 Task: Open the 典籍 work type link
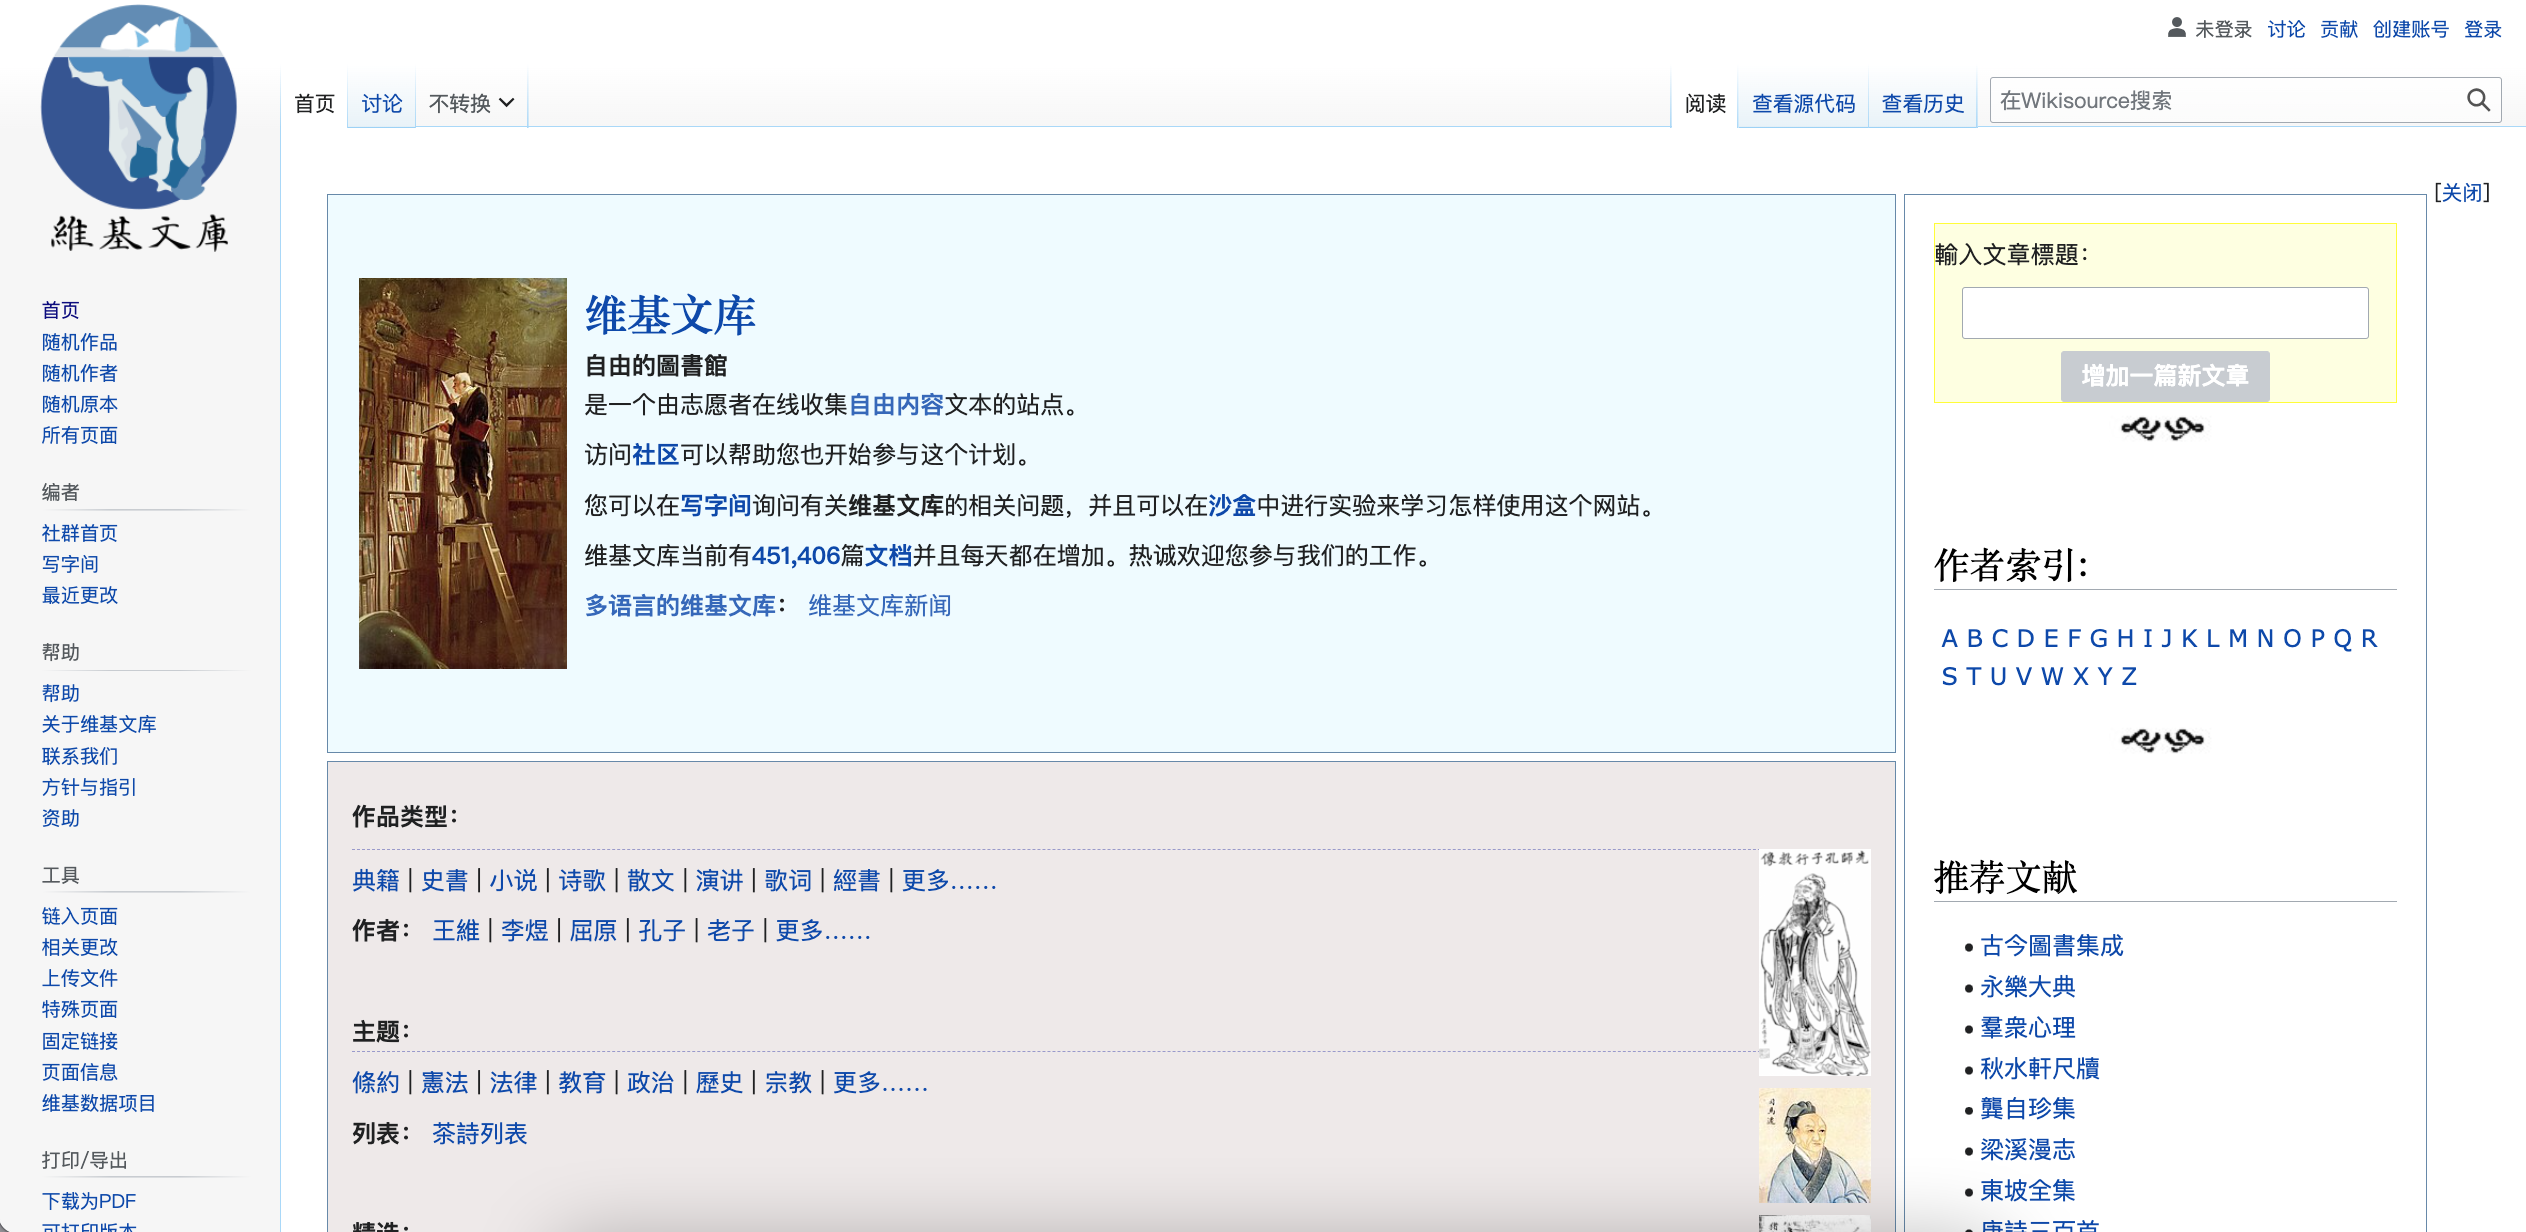(376, 880)
